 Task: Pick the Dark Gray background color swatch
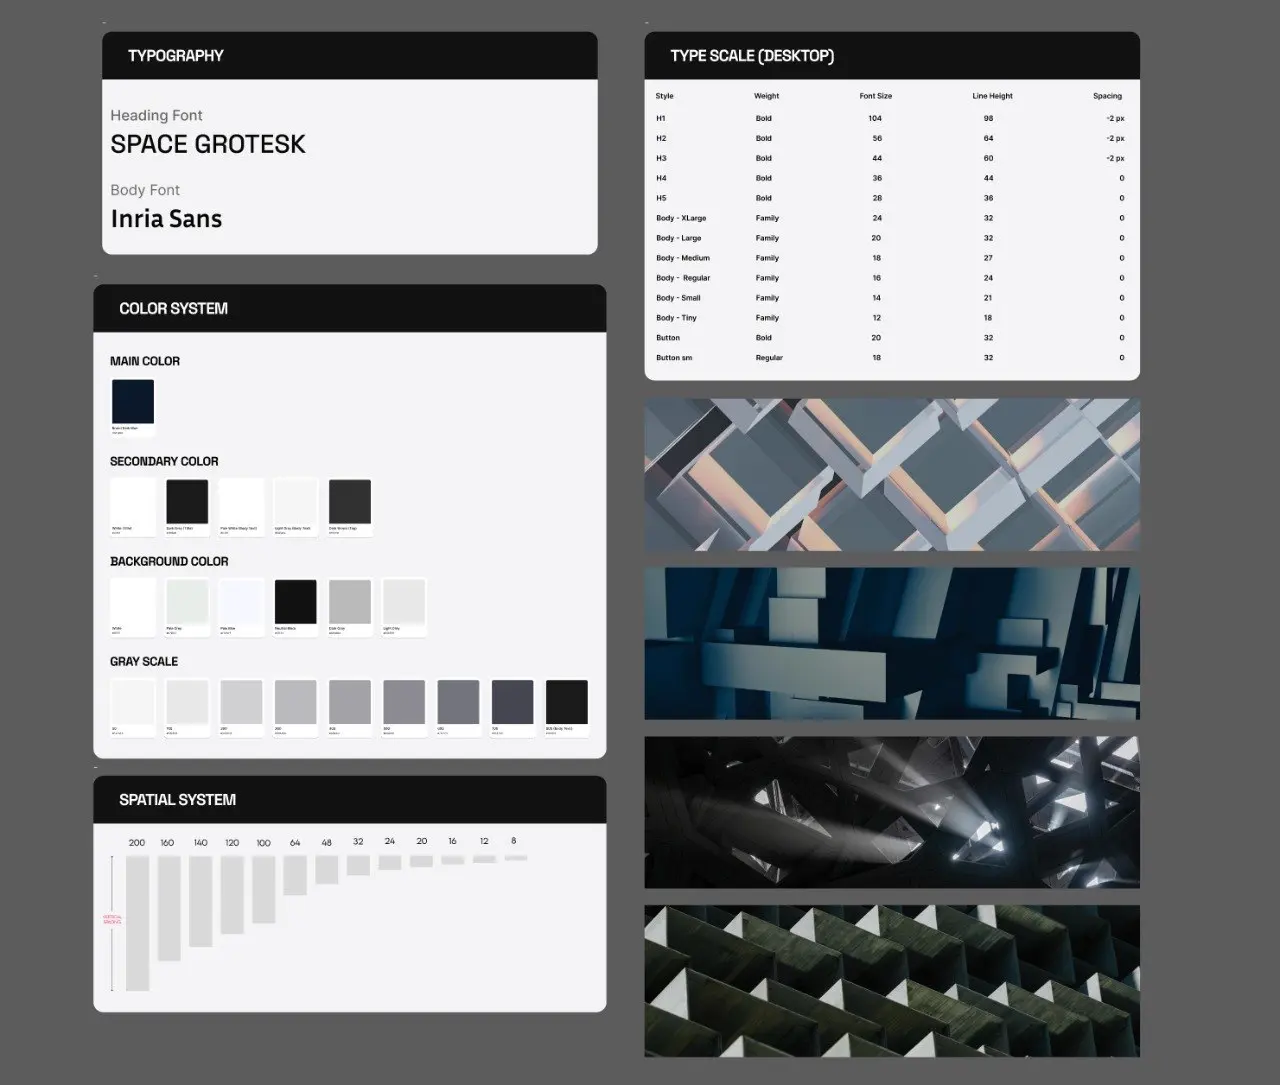pyautogui.click(x=350, y=601)
